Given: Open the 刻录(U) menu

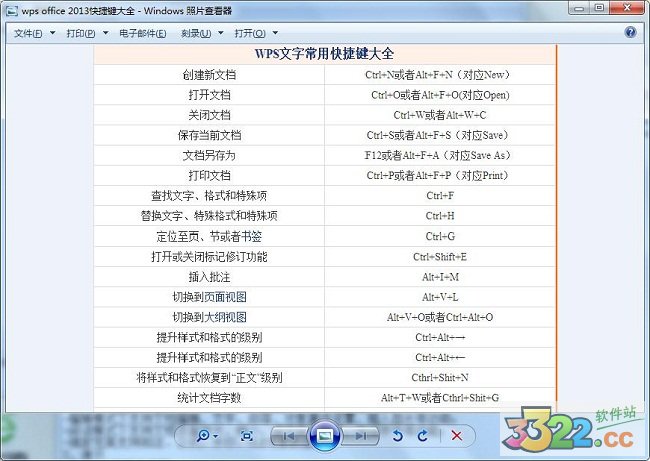Looking at the screenshot, I should pos(196,33).
